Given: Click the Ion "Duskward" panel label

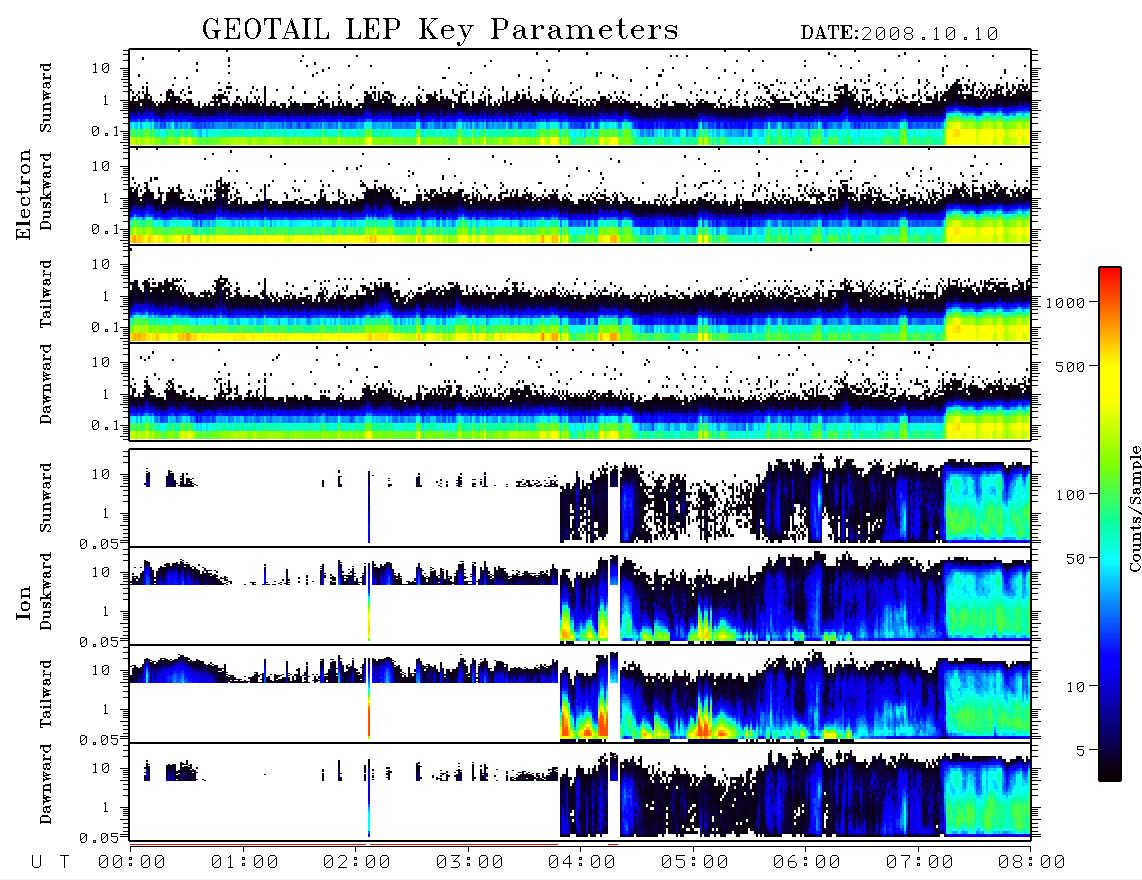Looking at the screenshot, I should pyautogui.click(x=46, y=592).
